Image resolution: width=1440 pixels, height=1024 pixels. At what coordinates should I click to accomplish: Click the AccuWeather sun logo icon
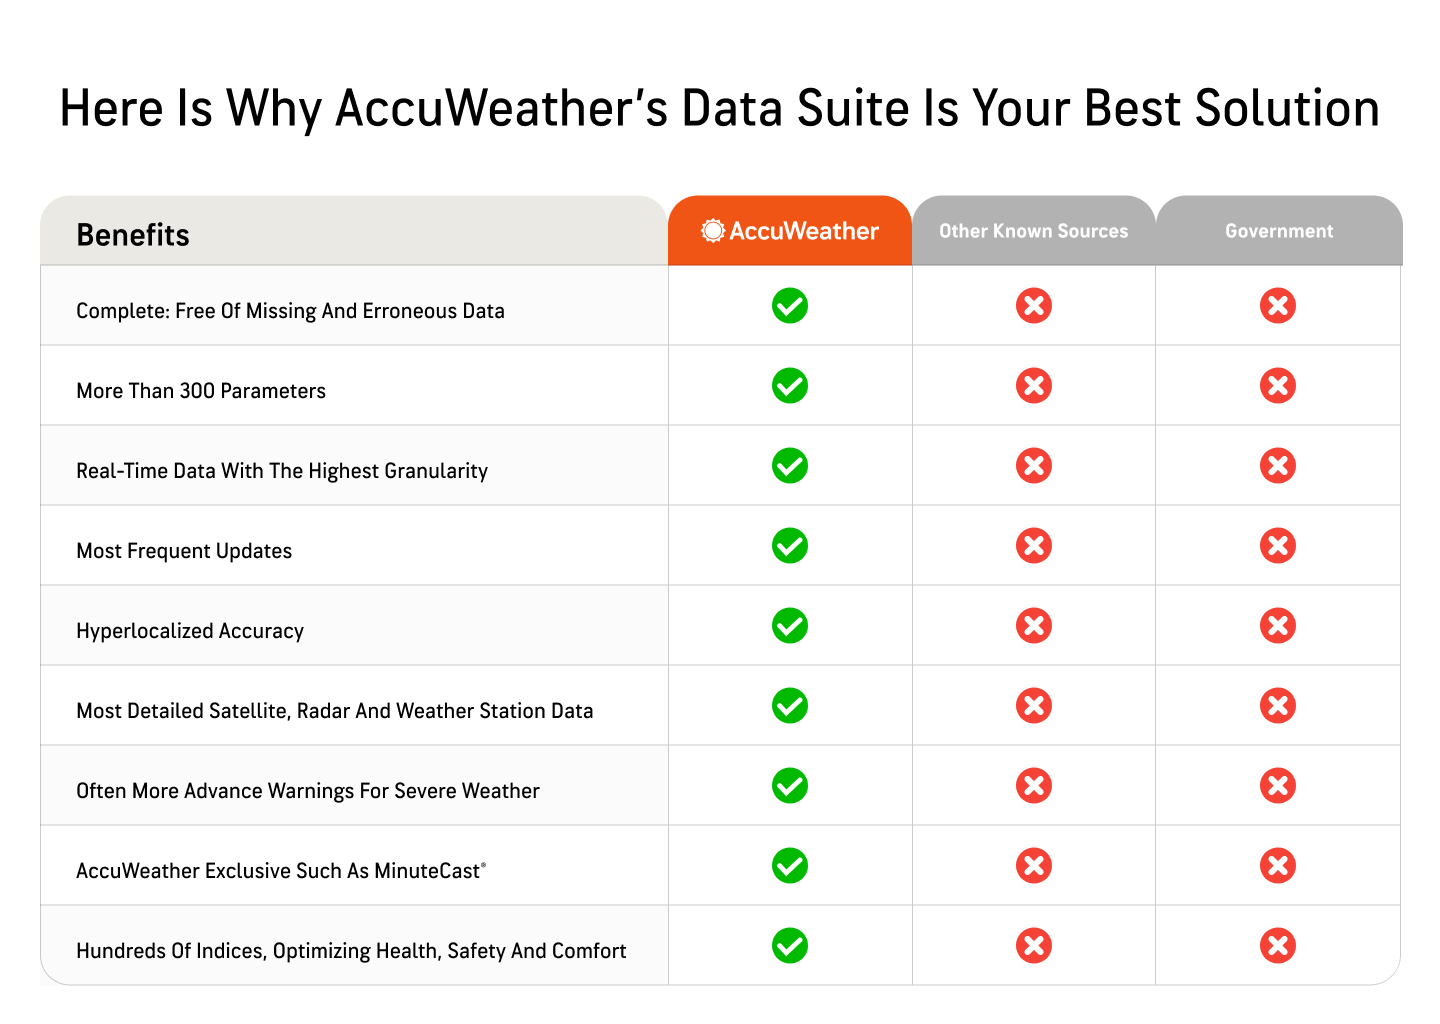click(x=713, y=231)
